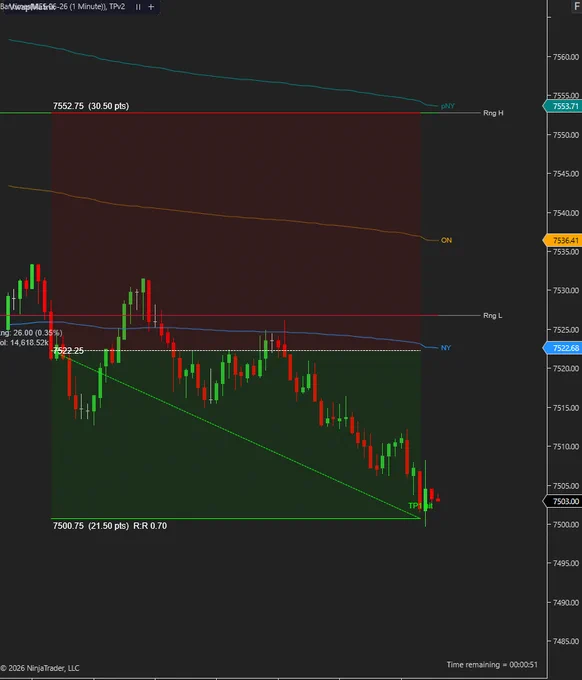Click the 7525.00 price axis label
582x680 pixels.
tap(566, 330)
